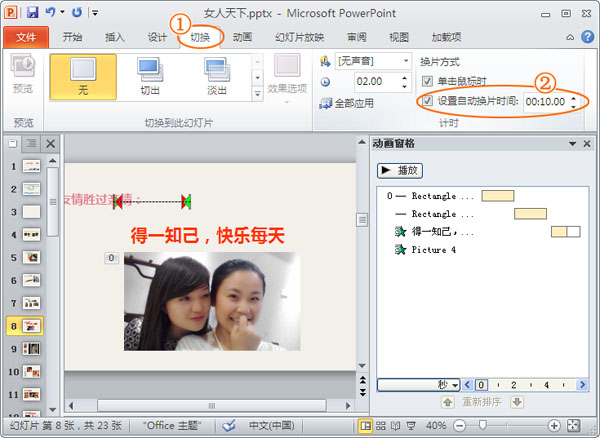Select slide 9 thumbnail
Viewport: 600px width, 438px height.
[31, 348]
